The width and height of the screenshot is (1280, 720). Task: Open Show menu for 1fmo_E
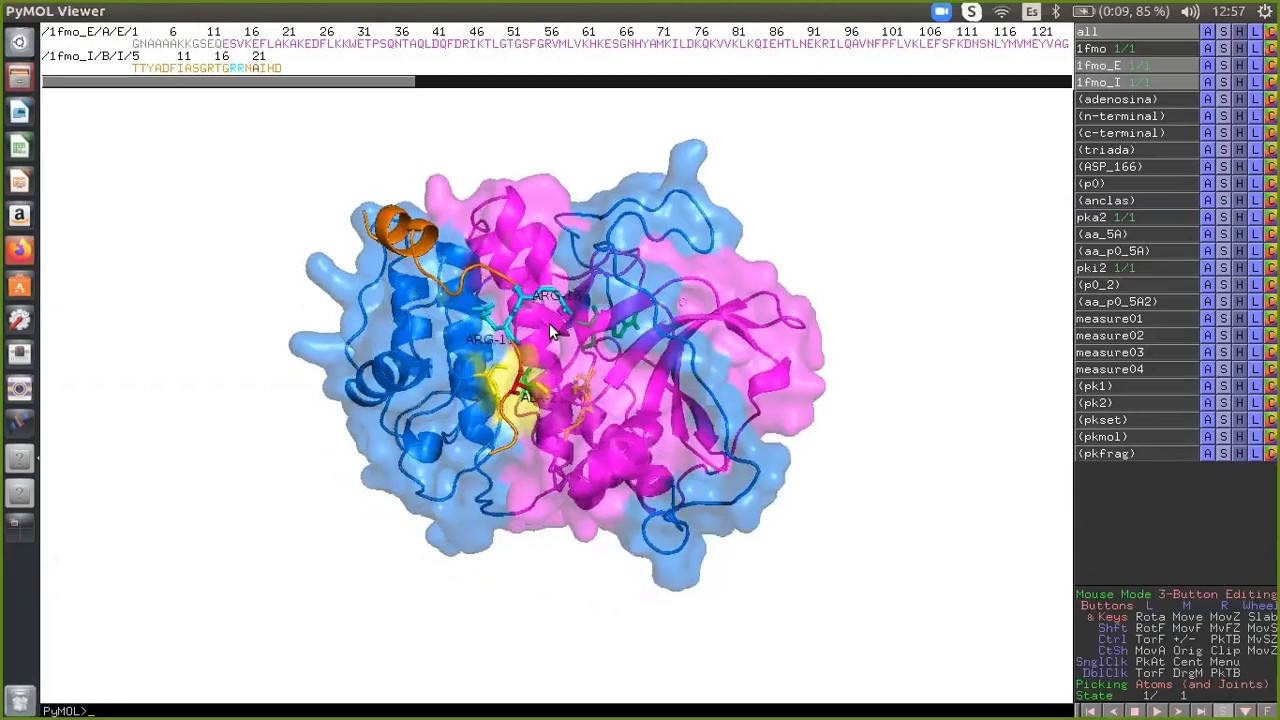(1223, 65)
